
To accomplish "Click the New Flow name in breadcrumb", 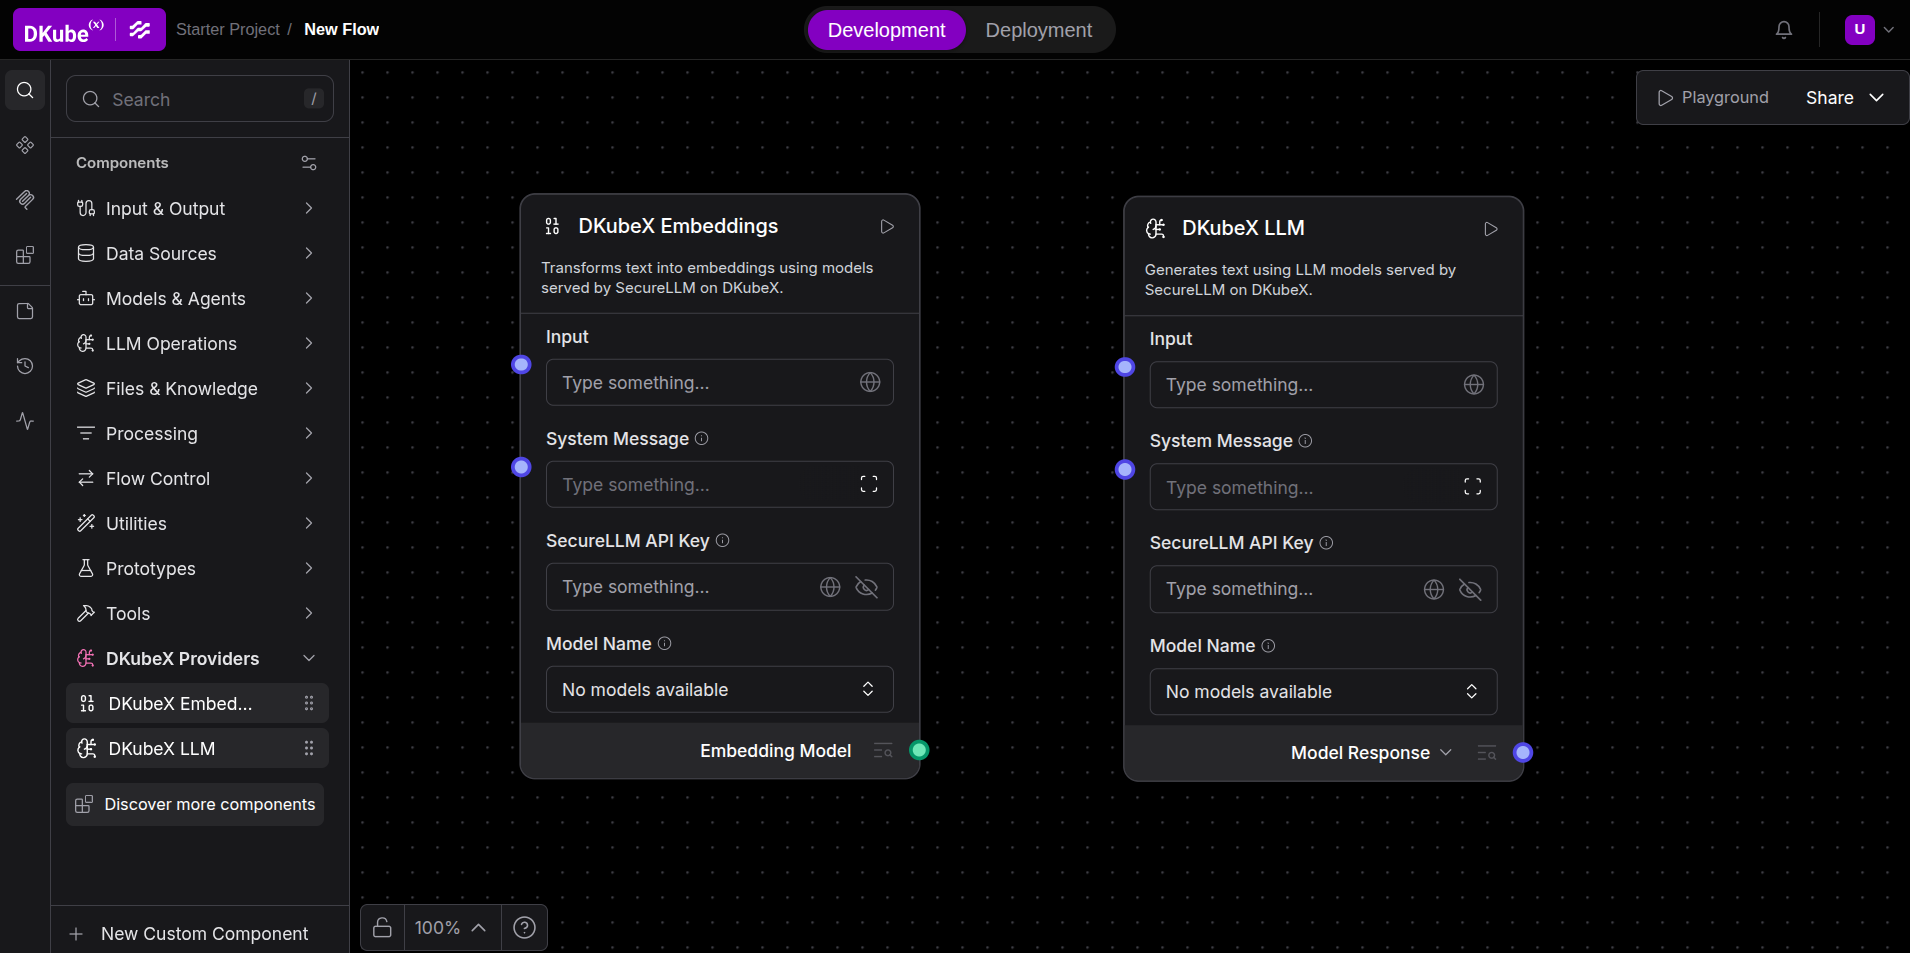I will pos(342,30).
